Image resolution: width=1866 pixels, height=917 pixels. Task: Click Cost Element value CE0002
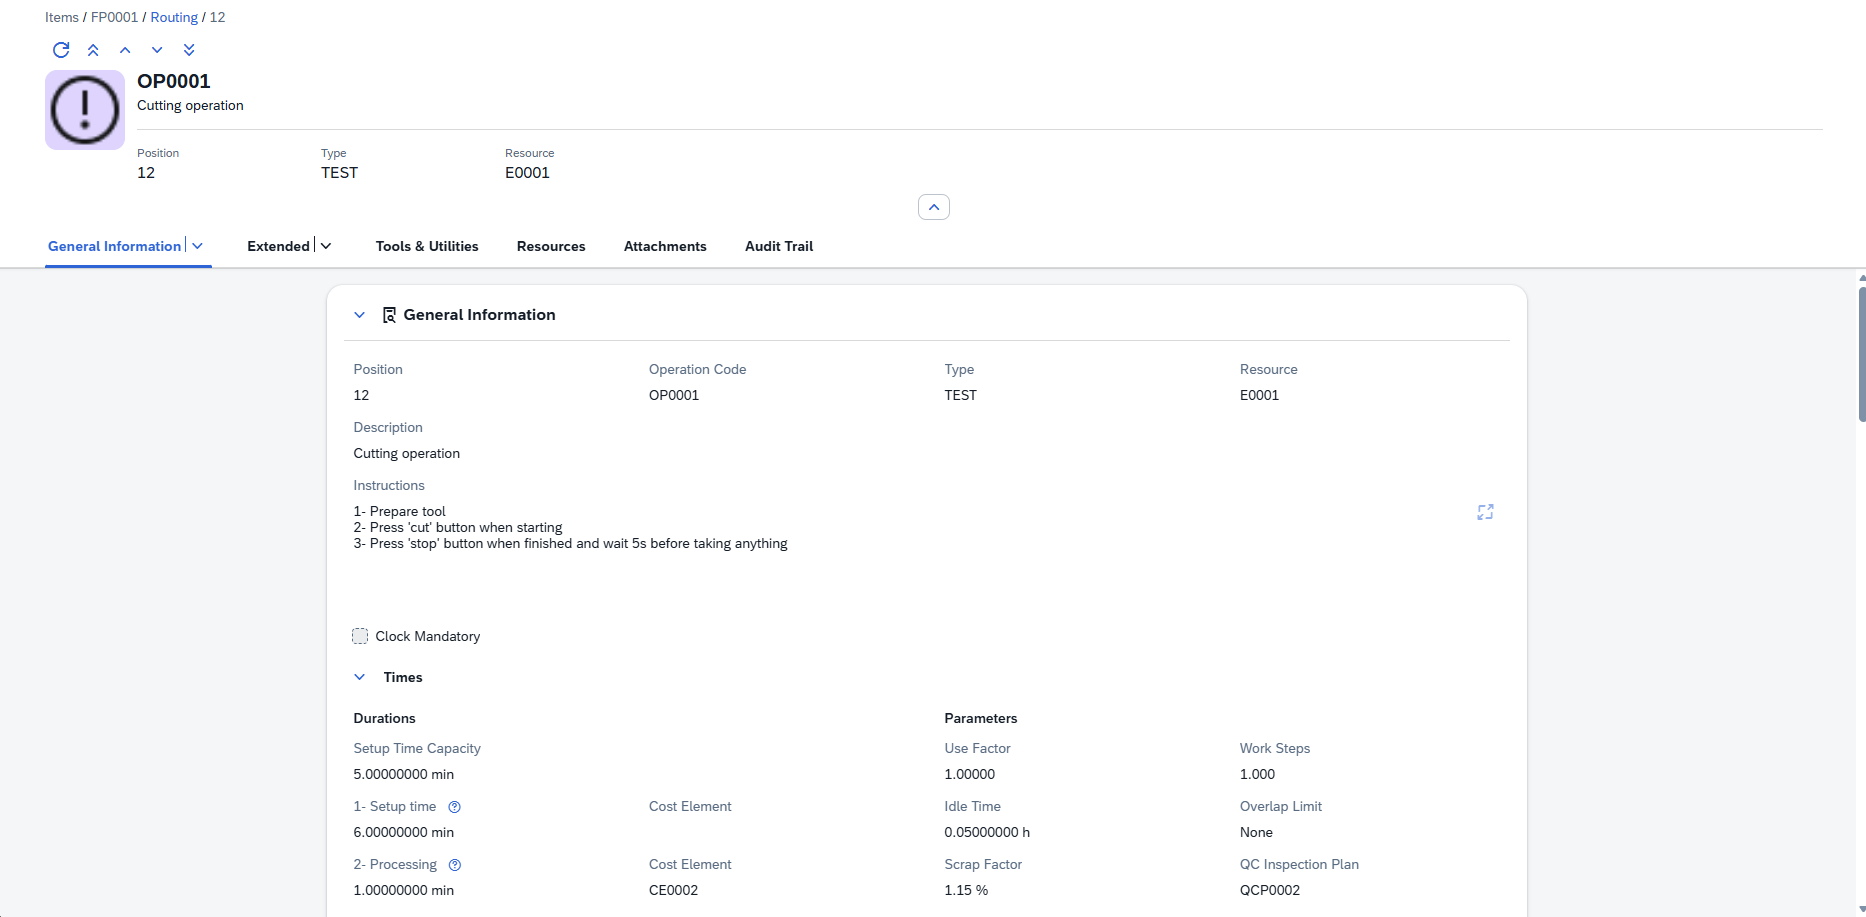(673, 890)
